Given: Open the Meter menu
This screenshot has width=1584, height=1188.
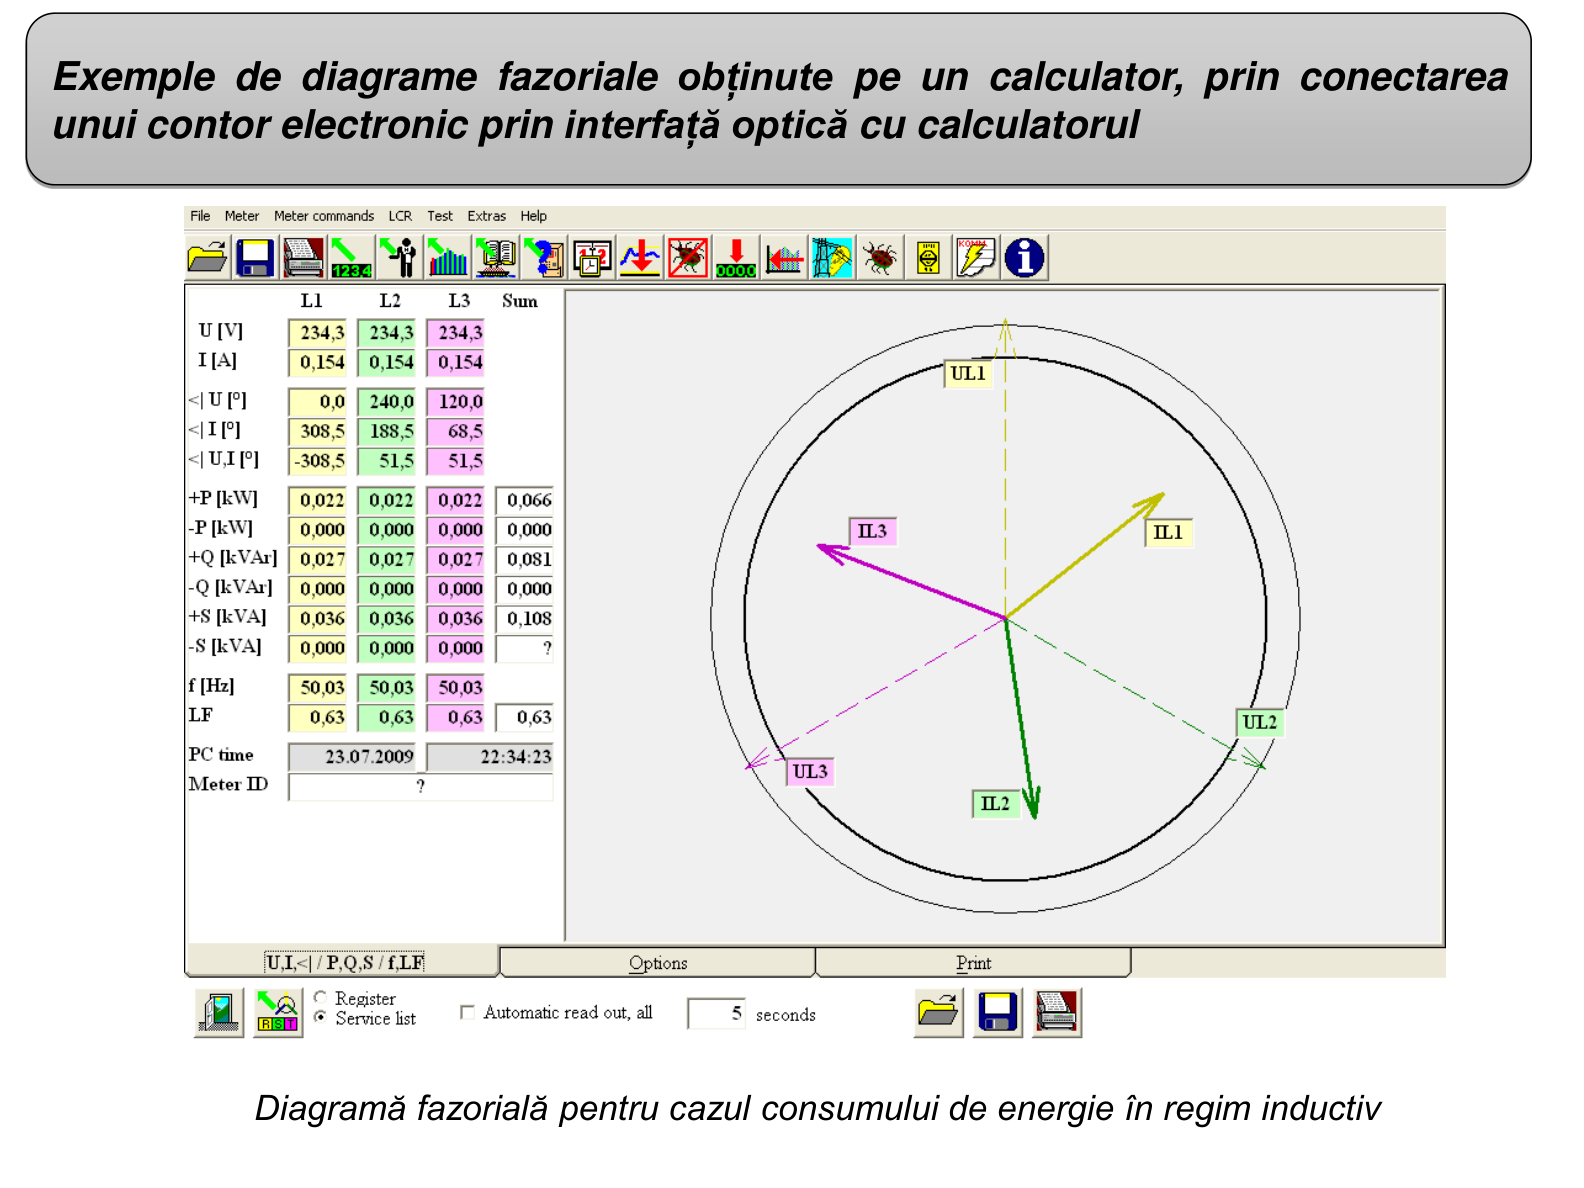Looking at the screenshot, I should (x=242, y=216).
